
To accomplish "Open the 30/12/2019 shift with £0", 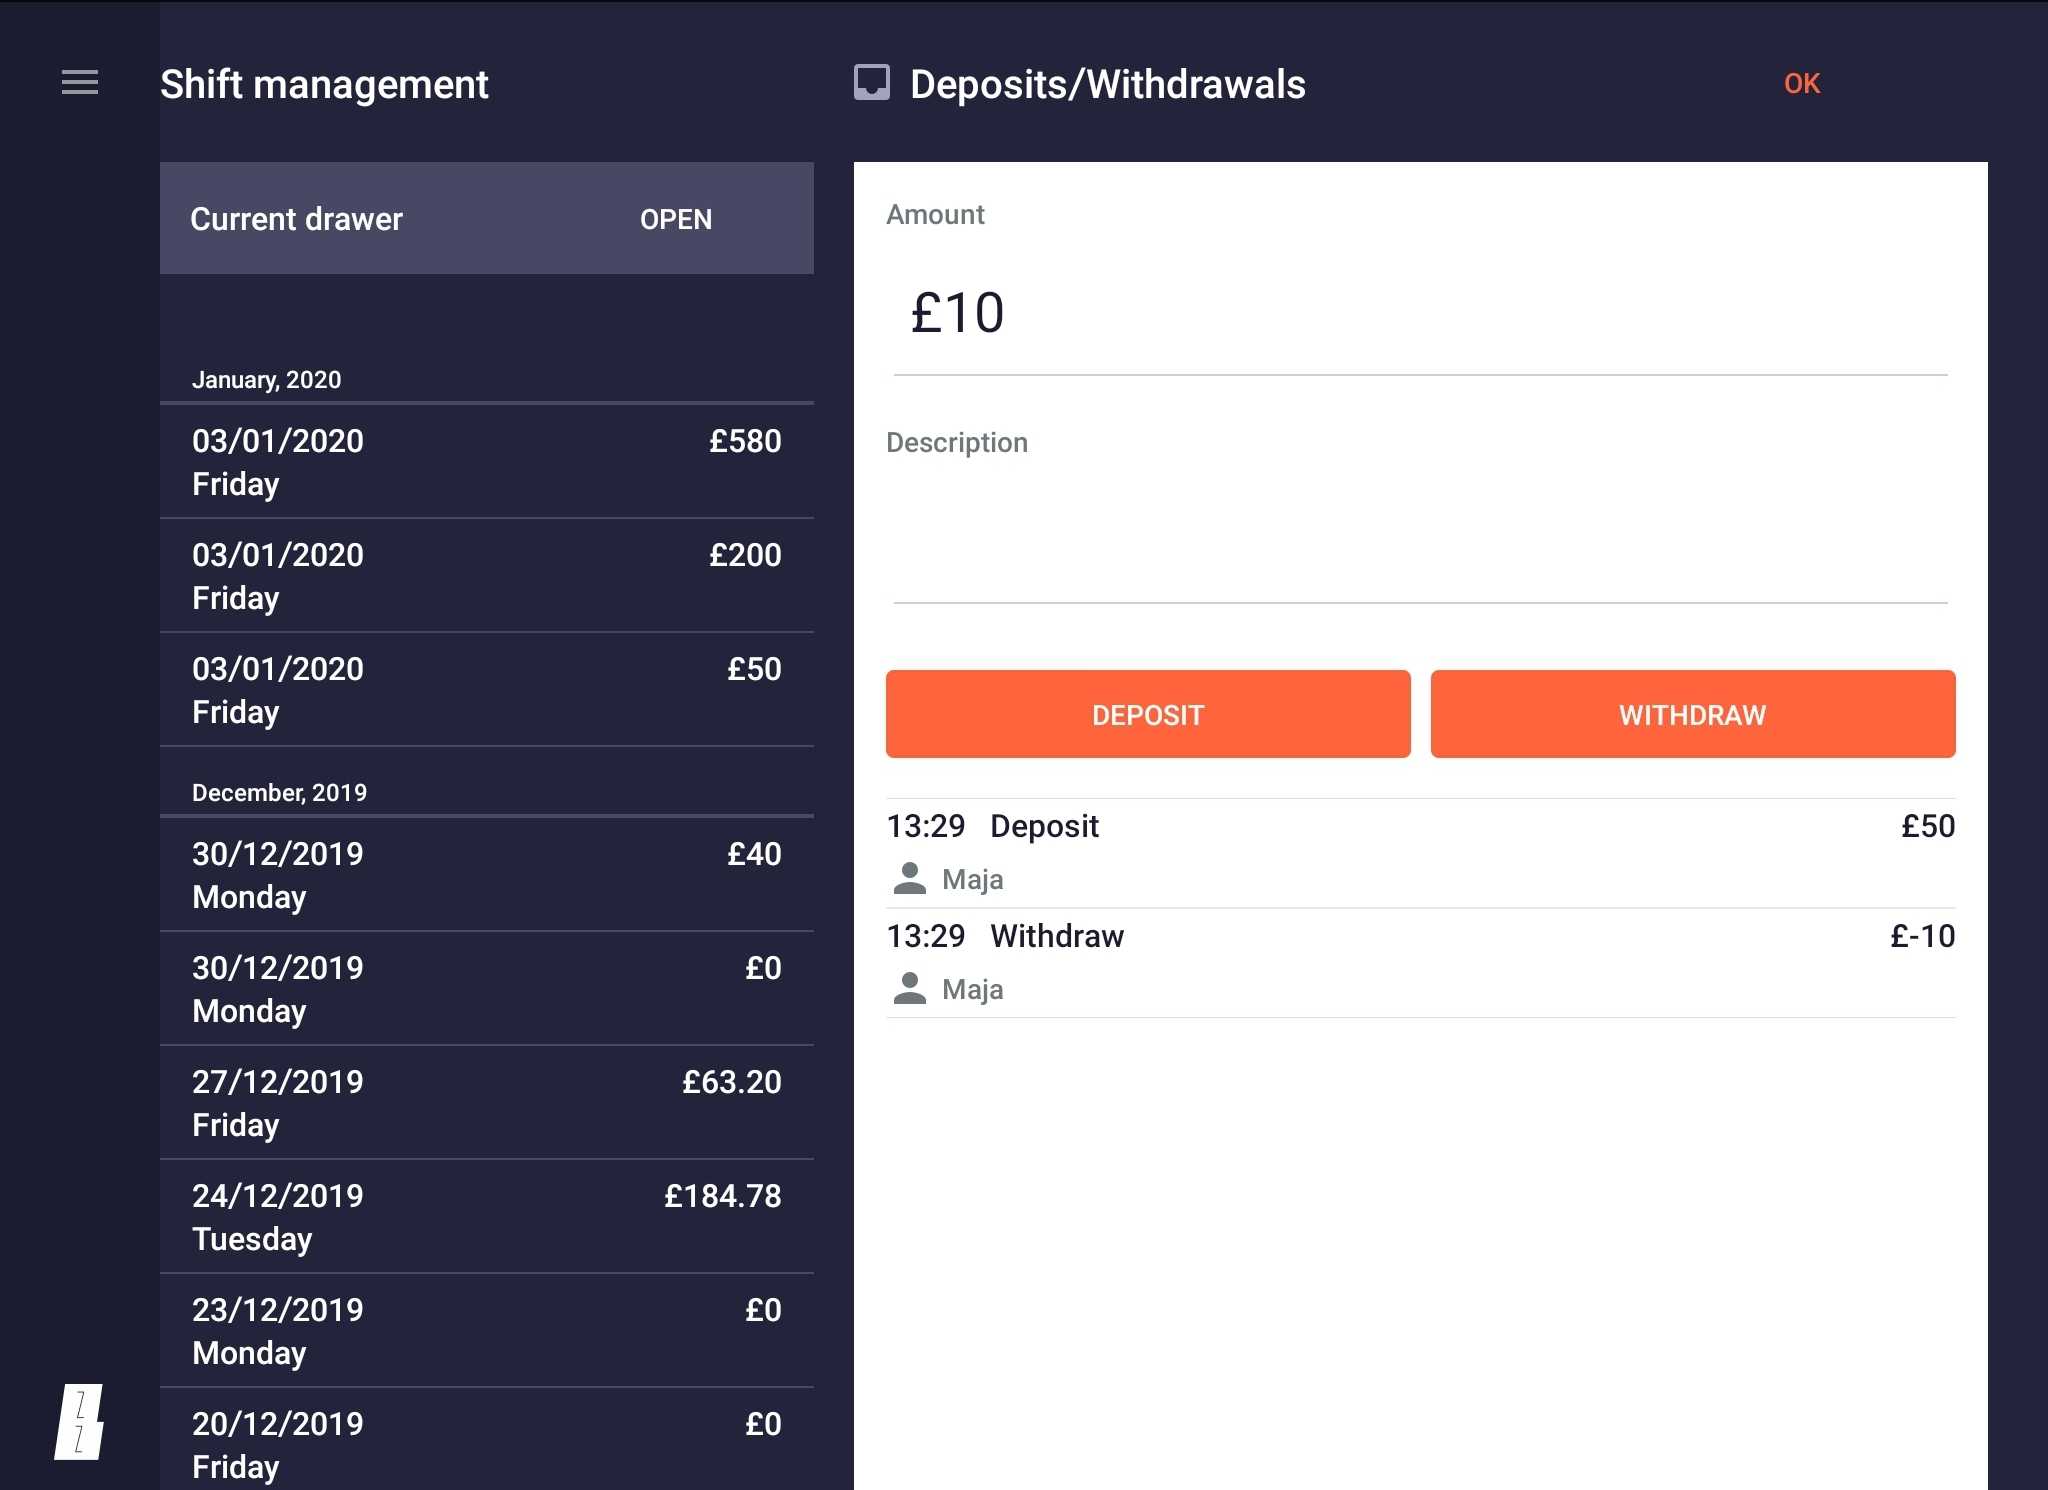I will pyautogui.click(x=487, y=989).
